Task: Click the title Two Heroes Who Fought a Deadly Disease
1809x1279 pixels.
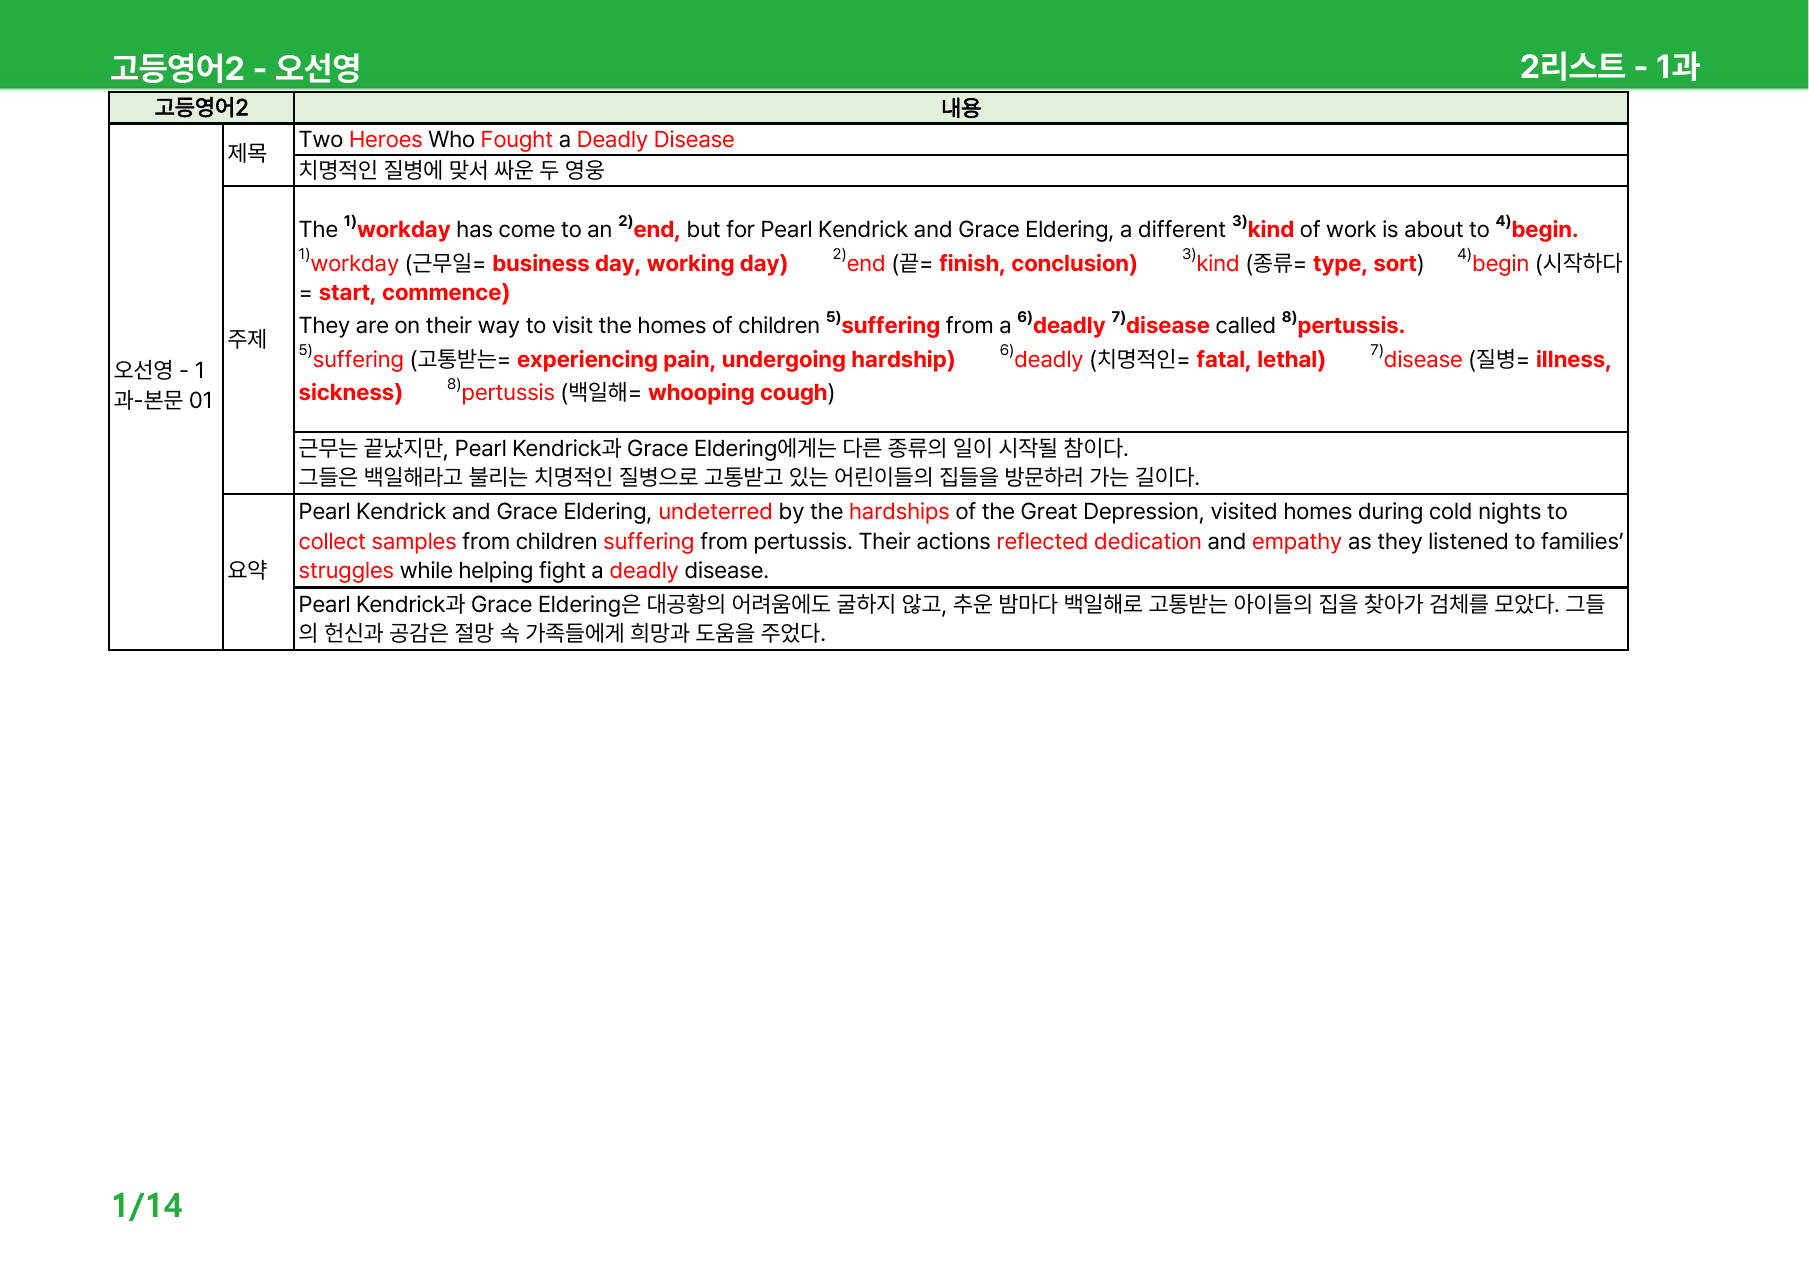Action: coord(516,140)
